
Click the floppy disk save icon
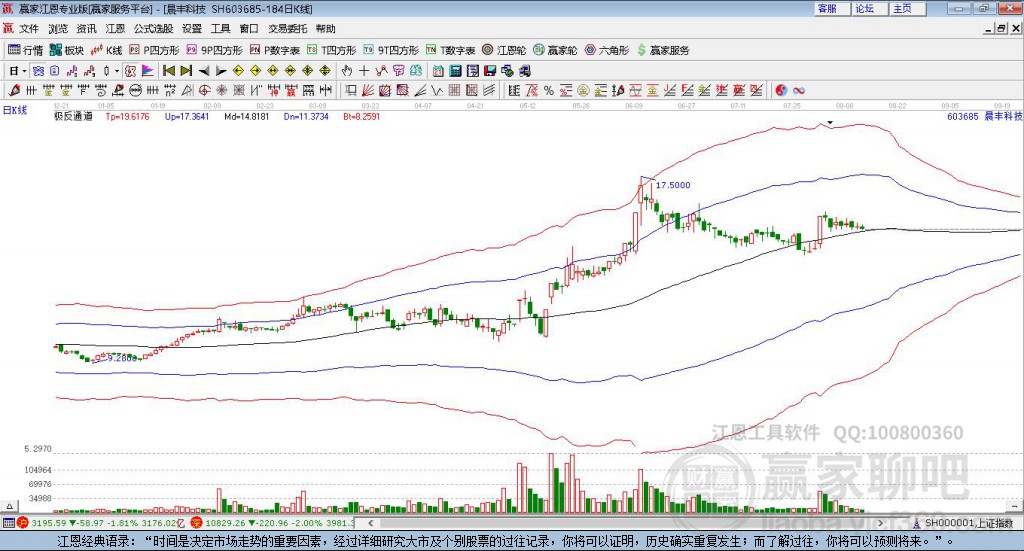click(x=490, y=71)
